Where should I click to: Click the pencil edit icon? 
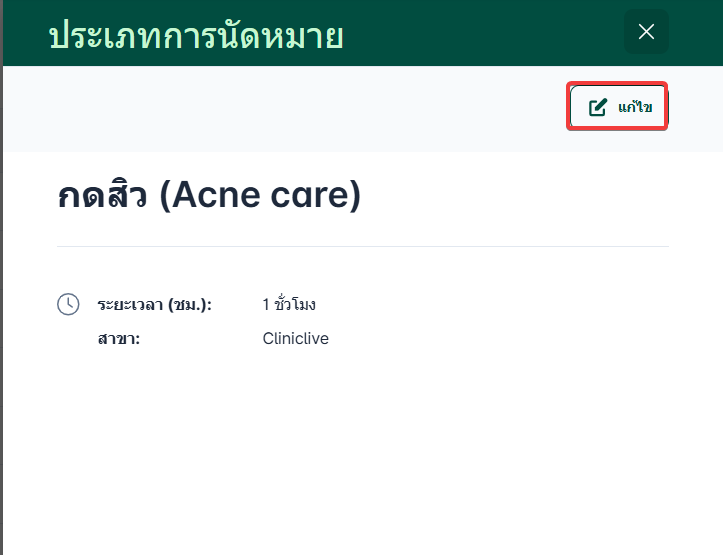598,107
